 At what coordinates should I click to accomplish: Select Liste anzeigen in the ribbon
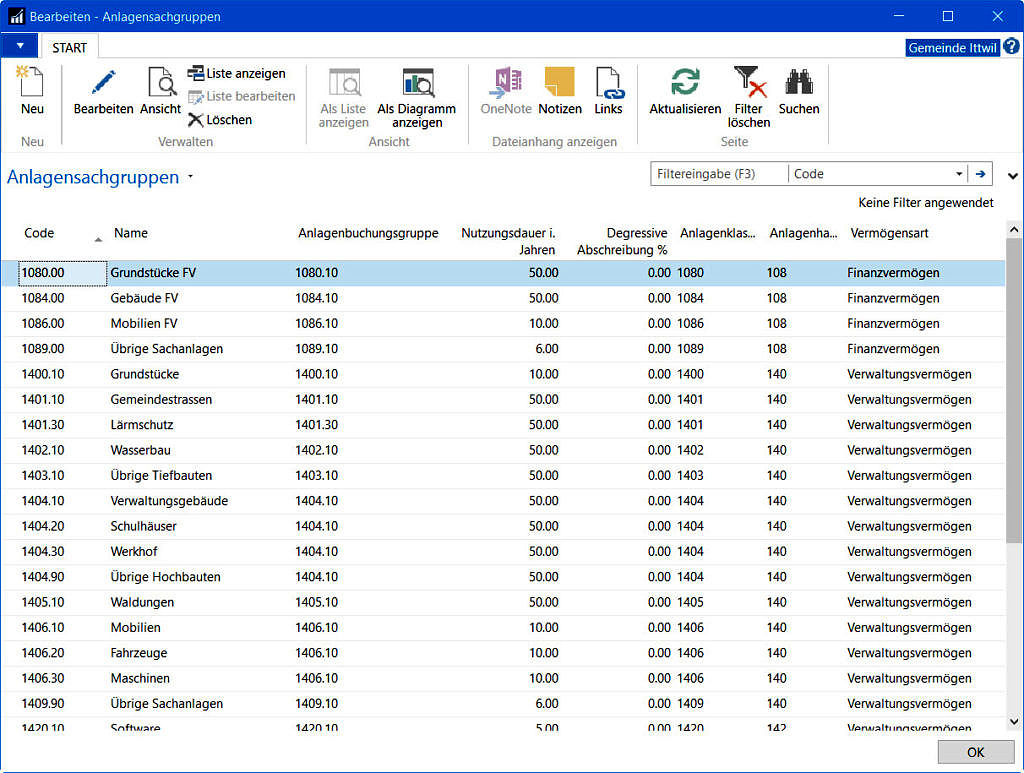236,73
